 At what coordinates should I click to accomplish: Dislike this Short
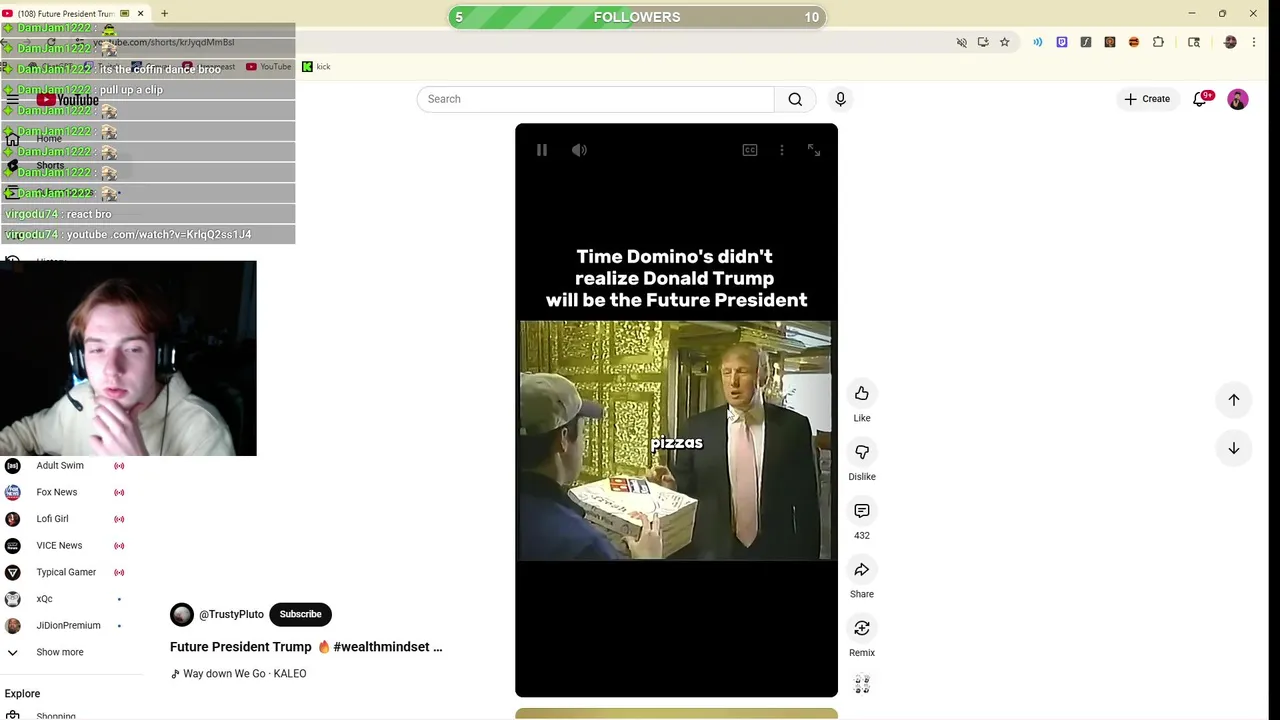[x=862, y=452]
